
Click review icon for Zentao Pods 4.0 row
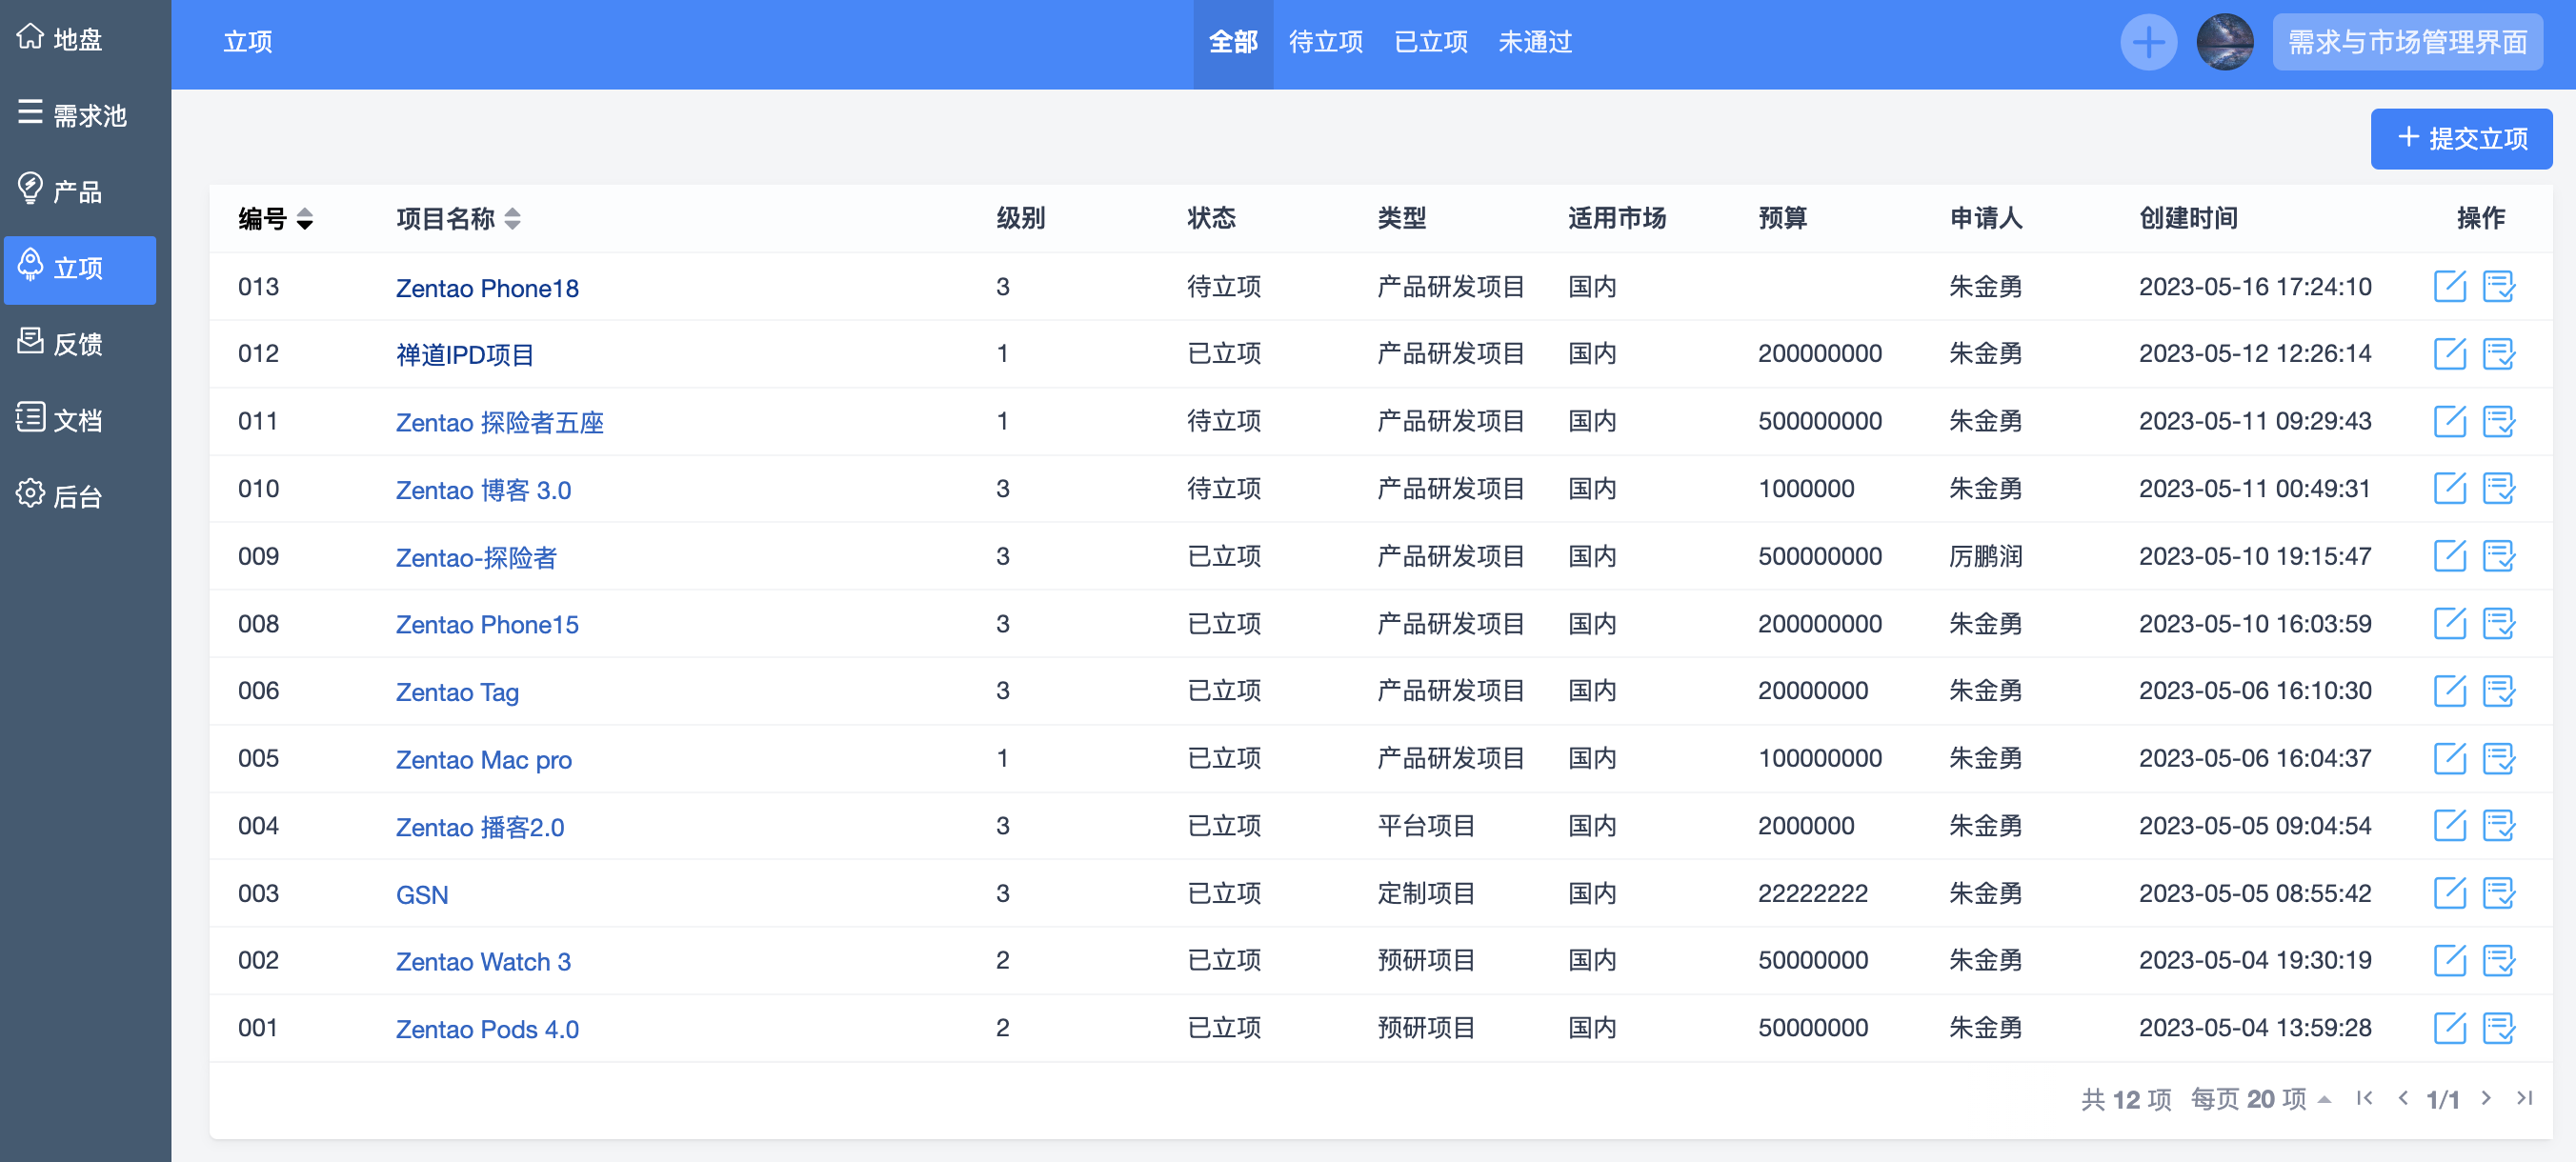(x=2498, y=1028)
